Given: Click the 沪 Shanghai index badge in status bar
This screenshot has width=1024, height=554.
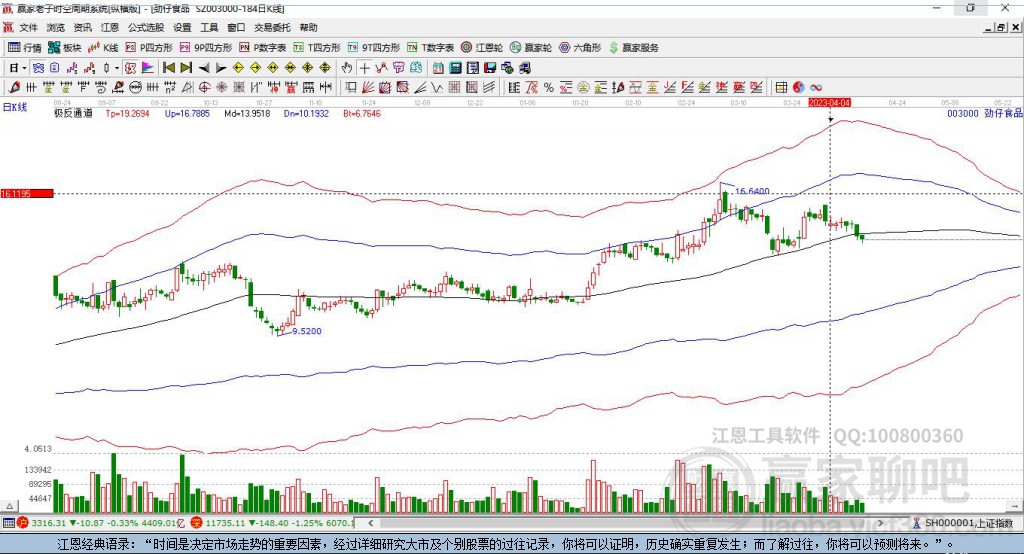Looking at the screenshot, I should click(23, 523).
